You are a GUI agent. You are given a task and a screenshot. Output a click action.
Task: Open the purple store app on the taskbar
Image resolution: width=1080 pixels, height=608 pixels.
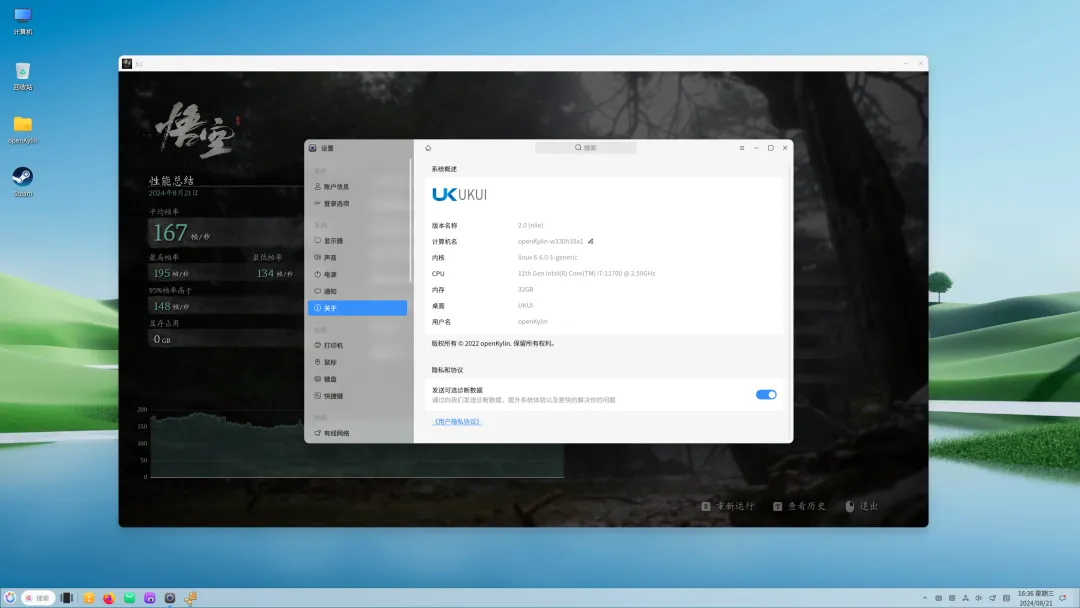(149, 598)
